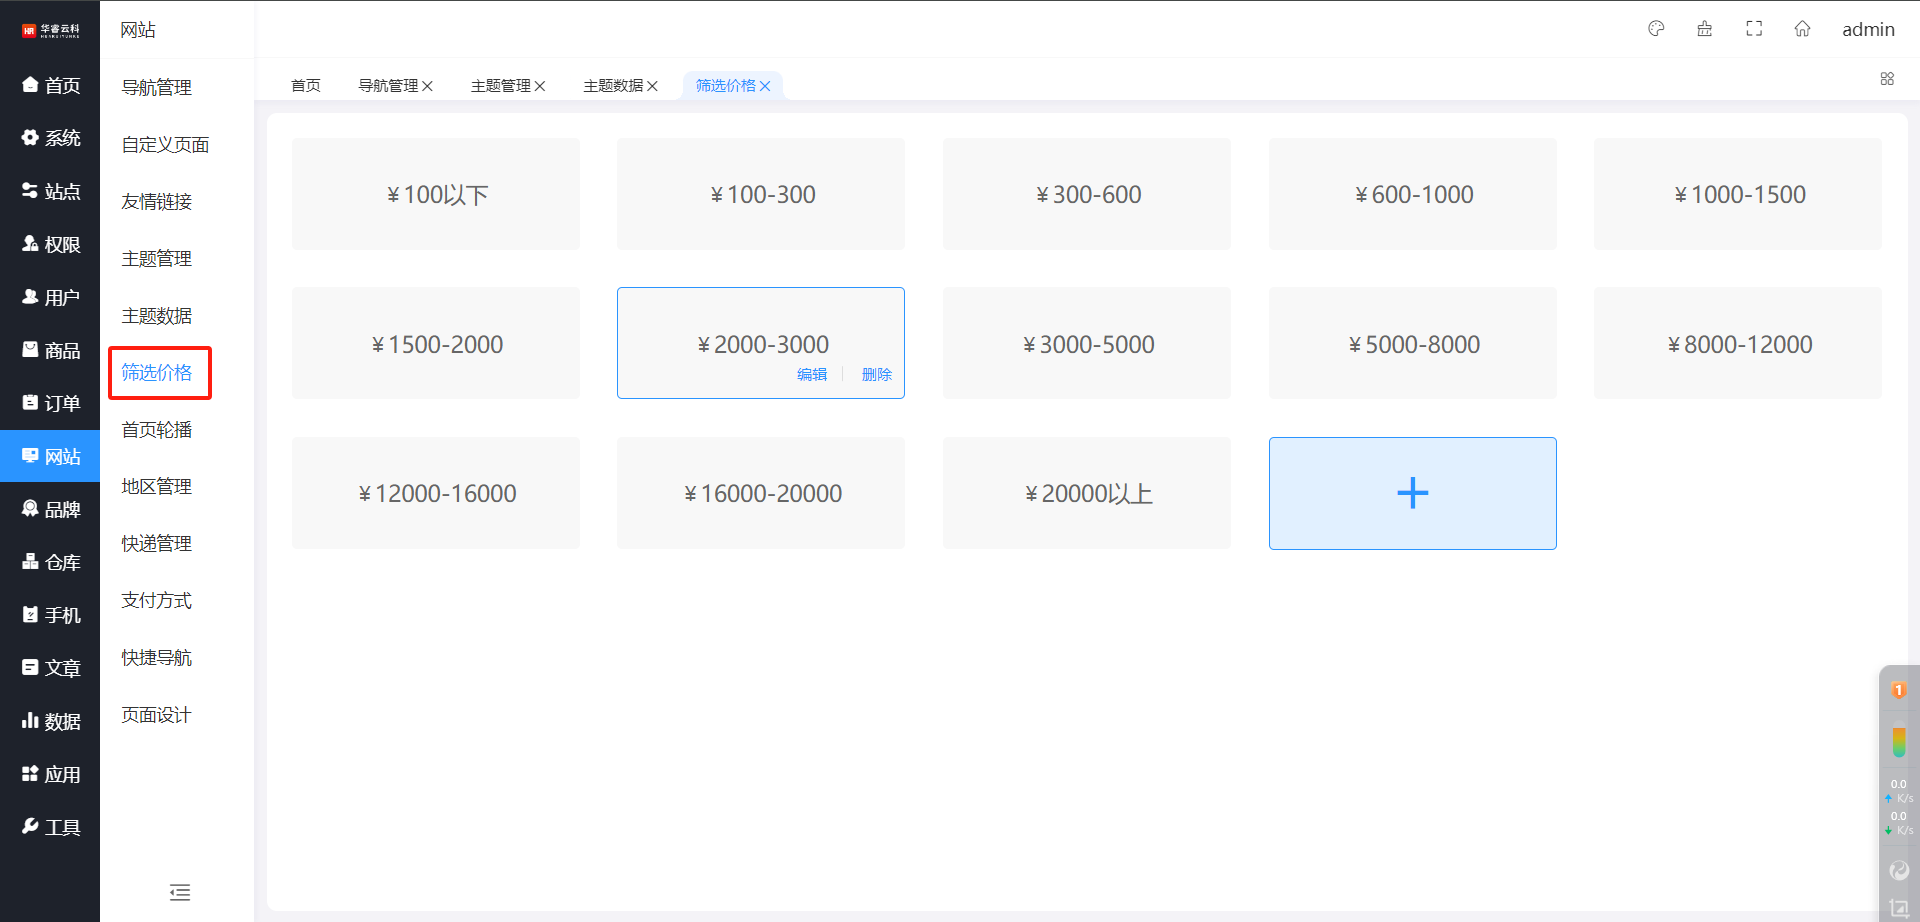Toggle fullscreen mode icon
Image resolution: width=1920 pixels, height=922 pixels.
point(1754,29)
